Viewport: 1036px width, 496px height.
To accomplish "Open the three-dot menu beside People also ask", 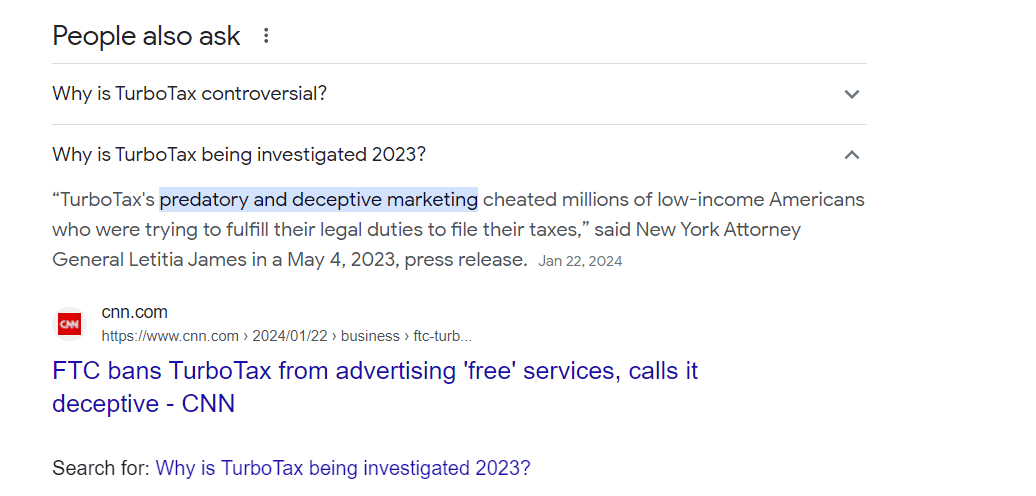I will (x=266, y=36).
